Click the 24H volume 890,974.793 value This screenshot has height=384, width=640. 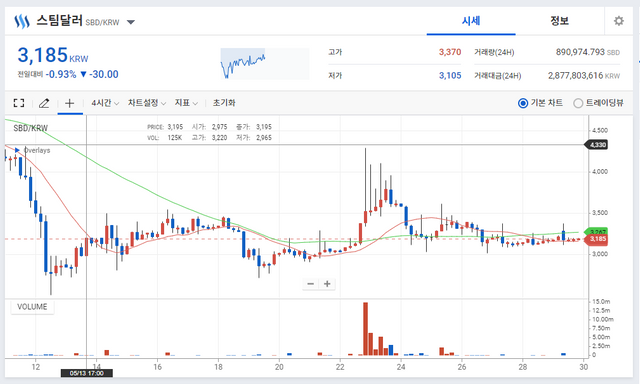click(x=580, y=52)
